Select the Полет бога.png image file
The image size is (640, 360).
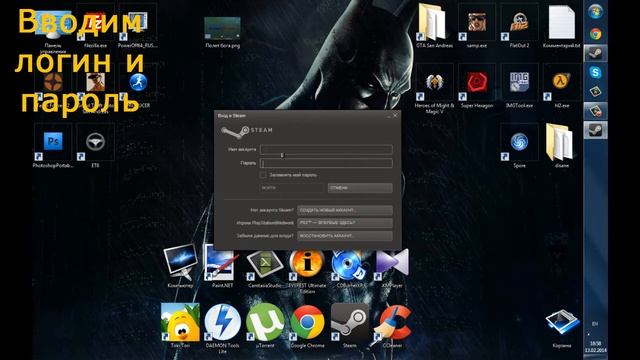[222, 32]
